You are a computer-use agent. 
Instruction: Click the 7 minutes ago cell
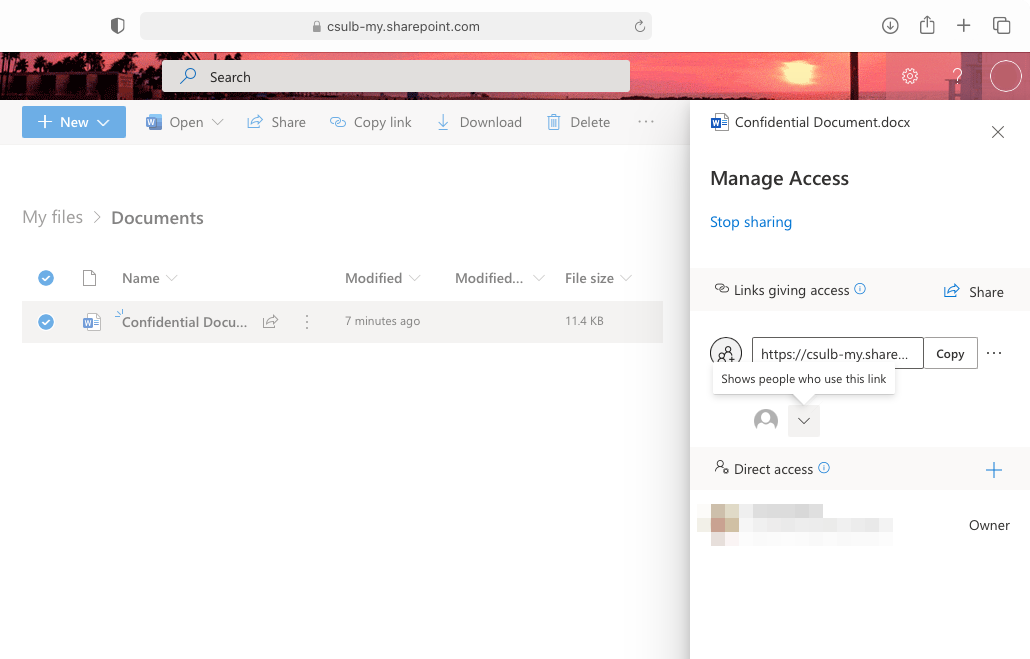382,321
